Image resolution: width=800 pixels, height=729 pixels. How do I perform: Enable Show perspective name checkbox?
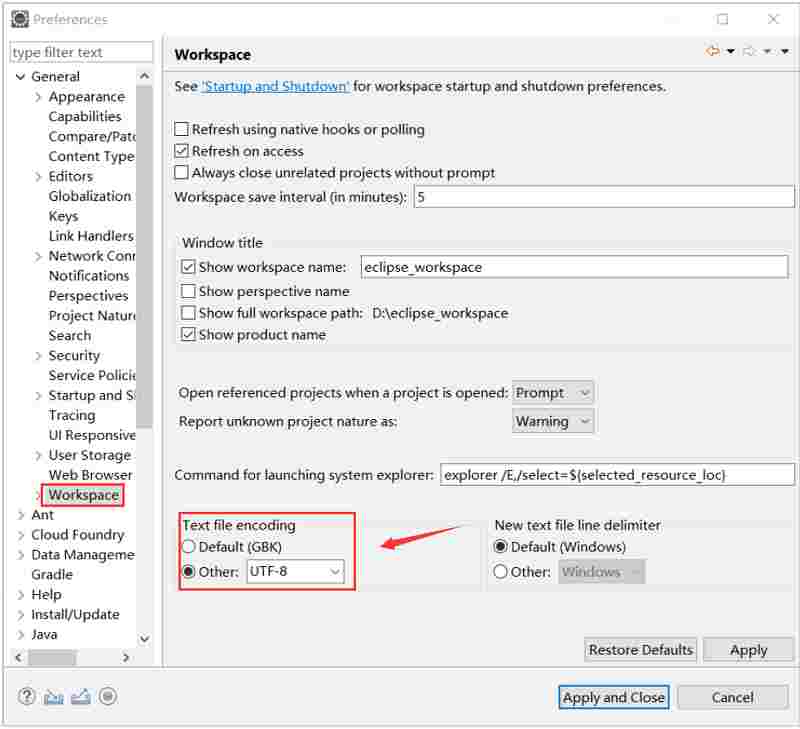pyautogui.click(x=188, y=291)
